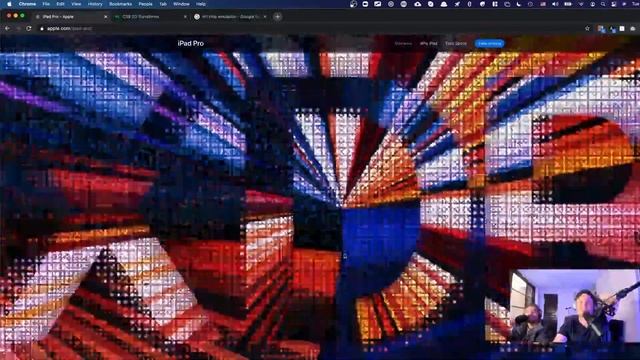Open the People menu

click(x=145, y=4)
